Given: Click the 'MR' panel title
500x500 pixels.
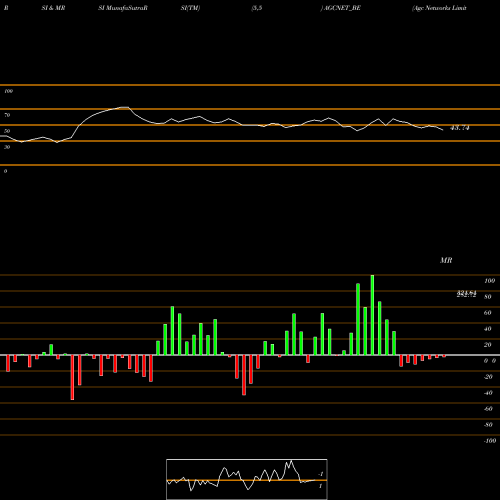Looking at the screenshot, I should click(446, 260).
